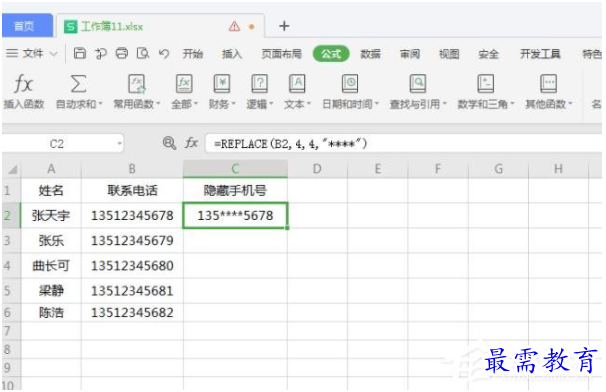The width and height of the screenshot is (606, 392).
Task: Open Lookup and Reference (查找与引用) icon
Action: (418, 84)
